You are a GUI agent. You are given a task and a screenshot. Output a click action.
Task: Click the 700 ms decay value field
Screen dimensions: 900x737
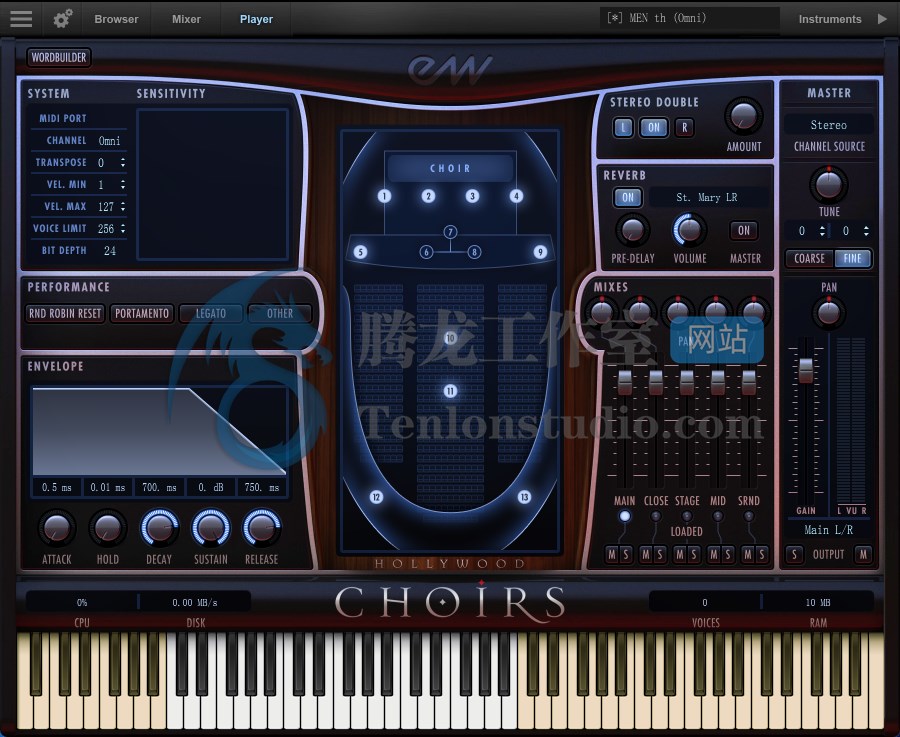[x=159, y=487]
